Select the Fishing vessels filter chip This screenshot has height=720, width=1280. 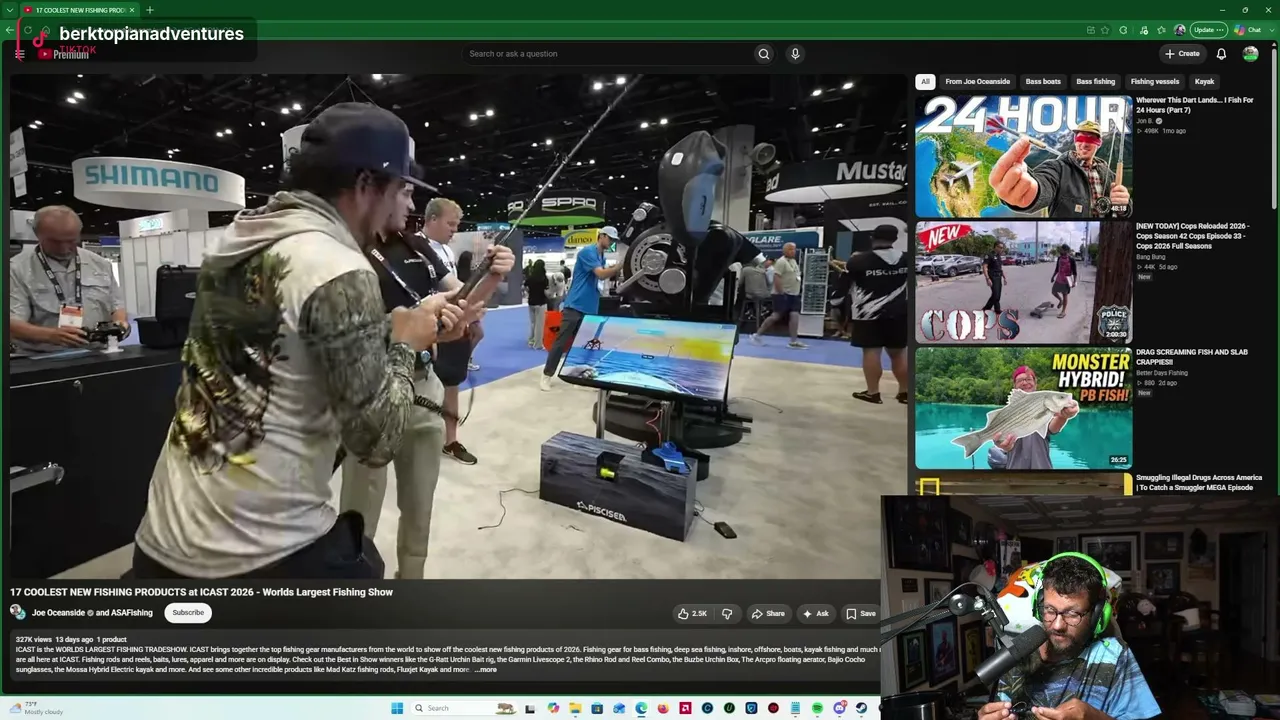click(x=1155, y=82)
